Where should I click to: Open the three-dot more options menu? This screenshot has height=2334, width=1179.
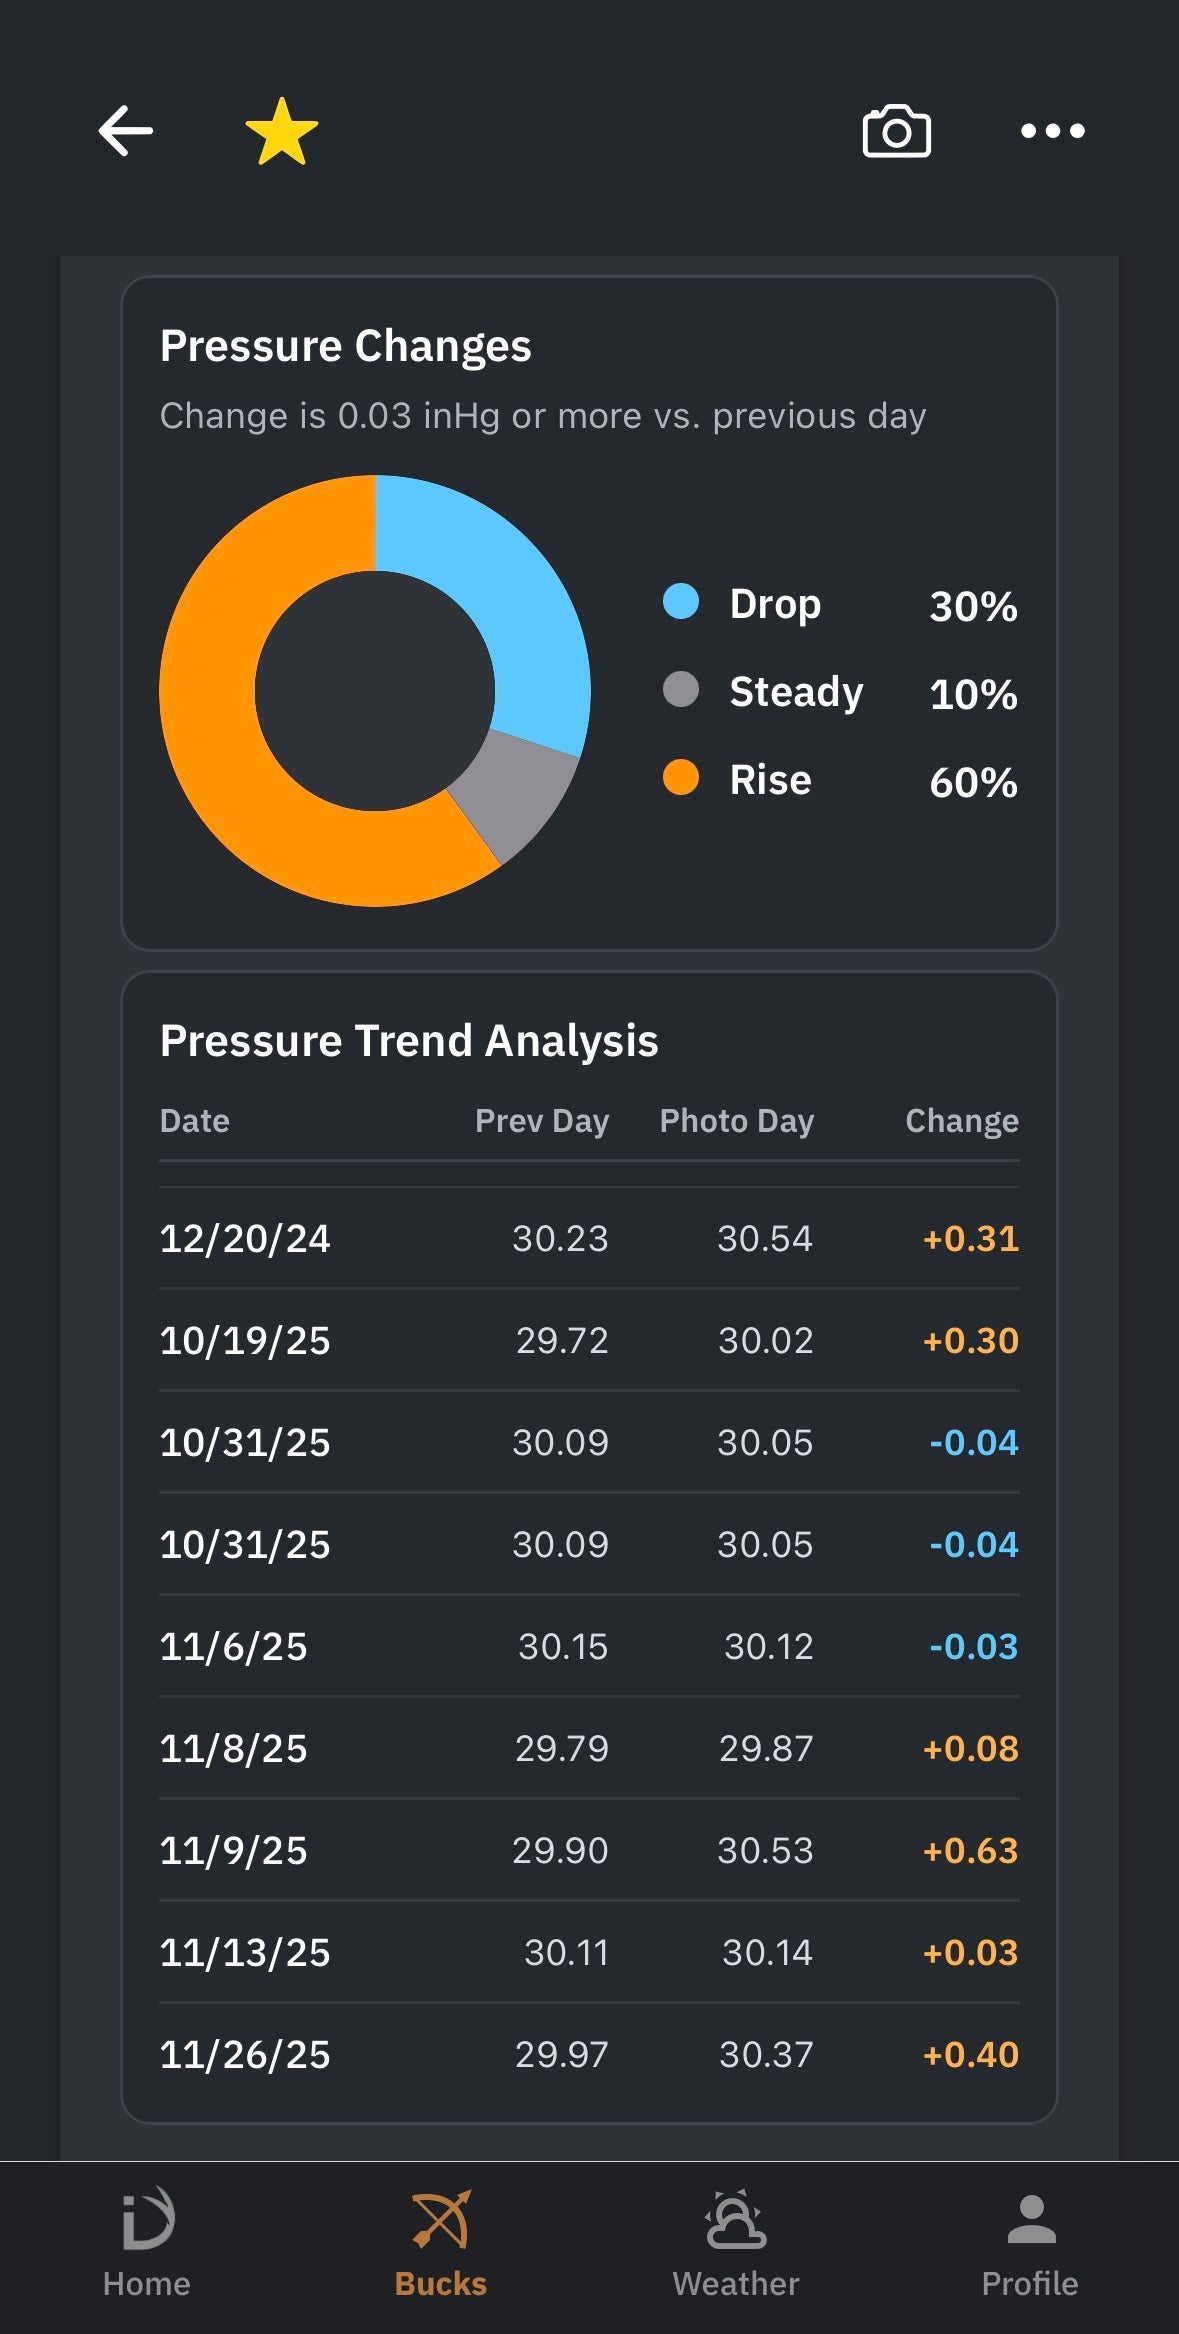pos(1052,131)
